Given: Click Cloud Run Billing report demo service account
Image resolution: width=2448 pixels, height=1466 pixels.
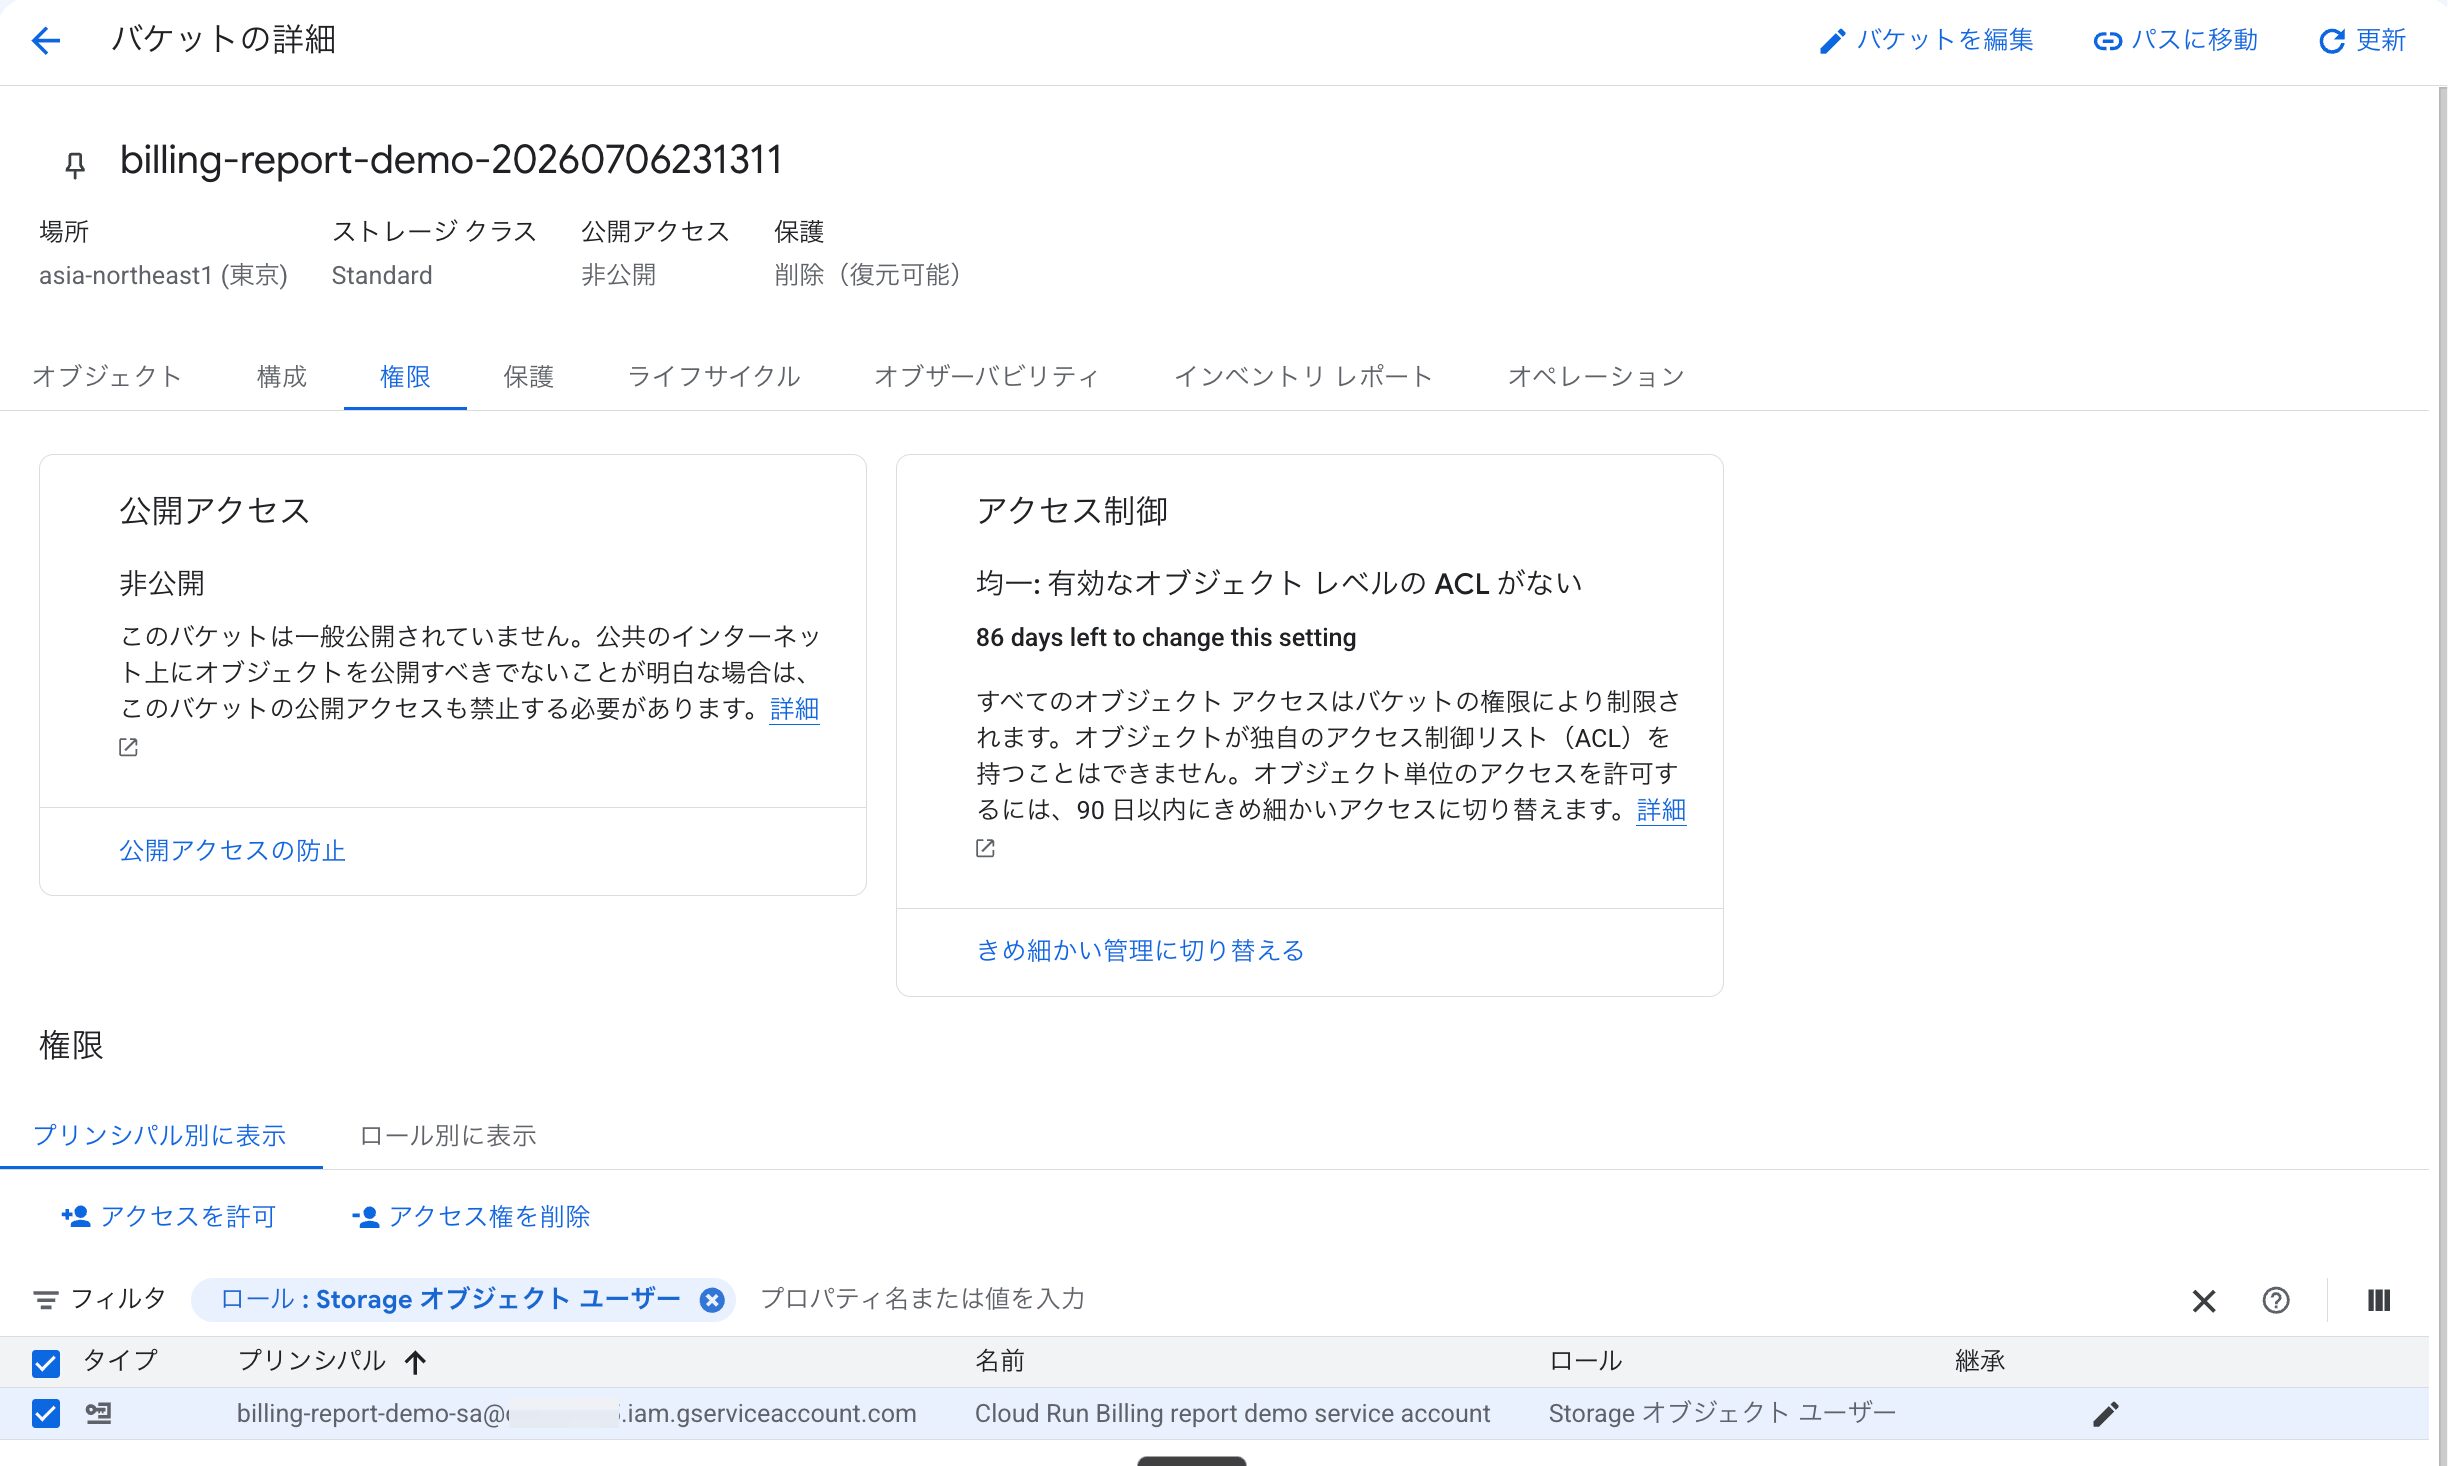Looking at the screenshot, I should 1232,1413.
